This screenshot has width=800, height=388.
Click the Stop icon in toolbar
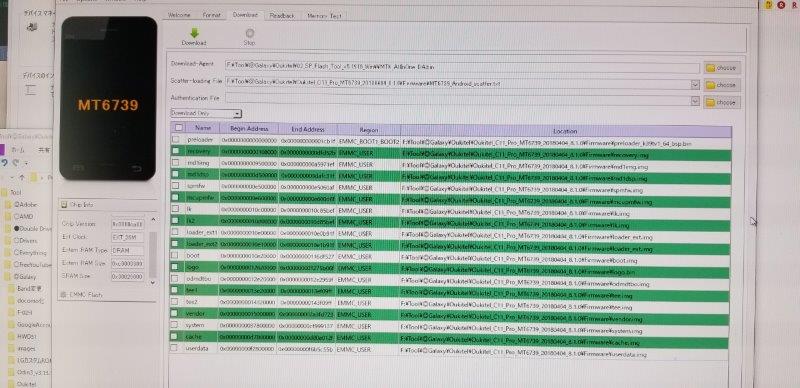point(249,34)
